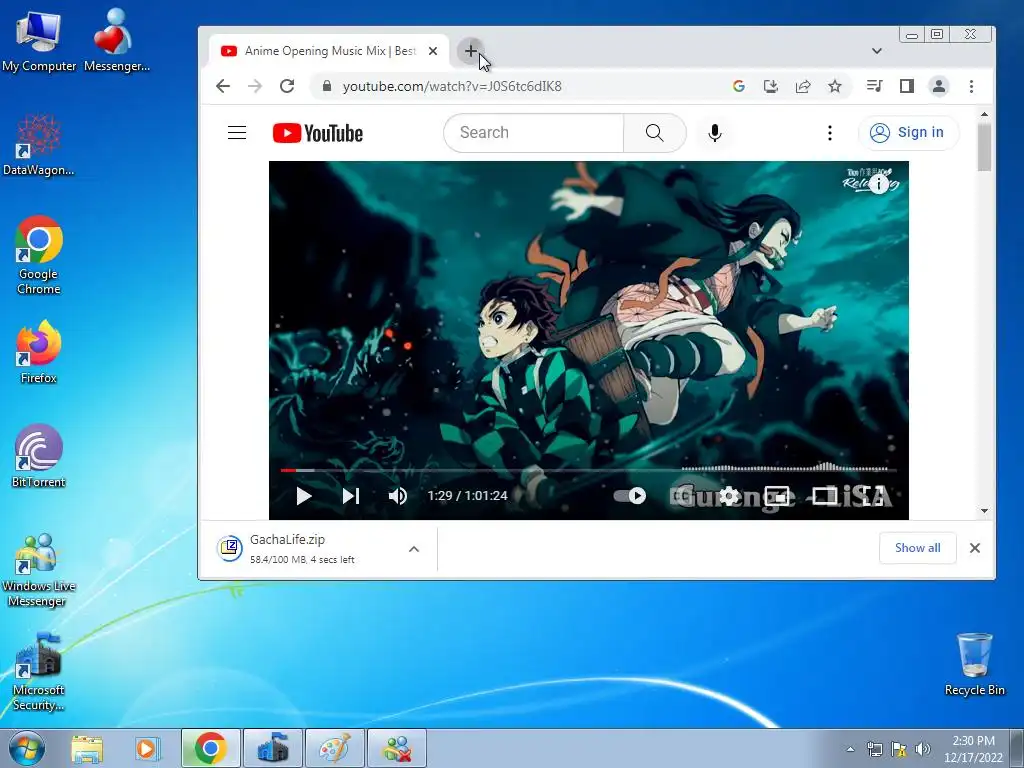Toggle autoplay switch
The image size is (1024, 768).
pos(630,496)
